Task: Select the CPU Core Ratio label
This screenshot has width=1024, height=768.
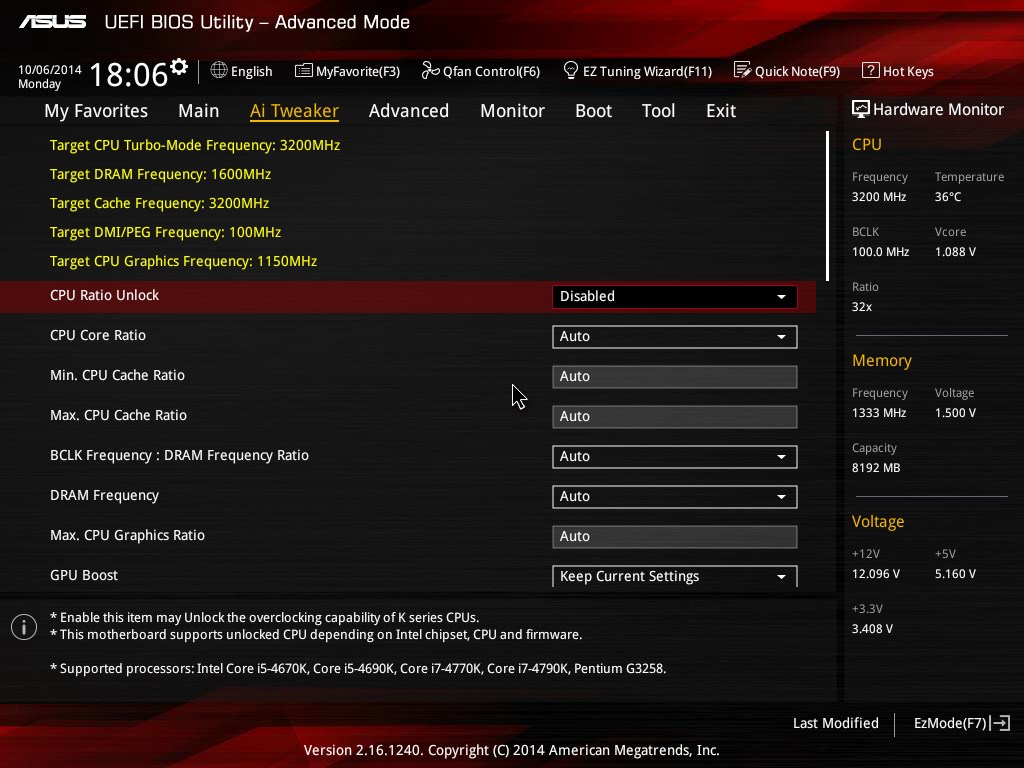Action: (98, 335)
